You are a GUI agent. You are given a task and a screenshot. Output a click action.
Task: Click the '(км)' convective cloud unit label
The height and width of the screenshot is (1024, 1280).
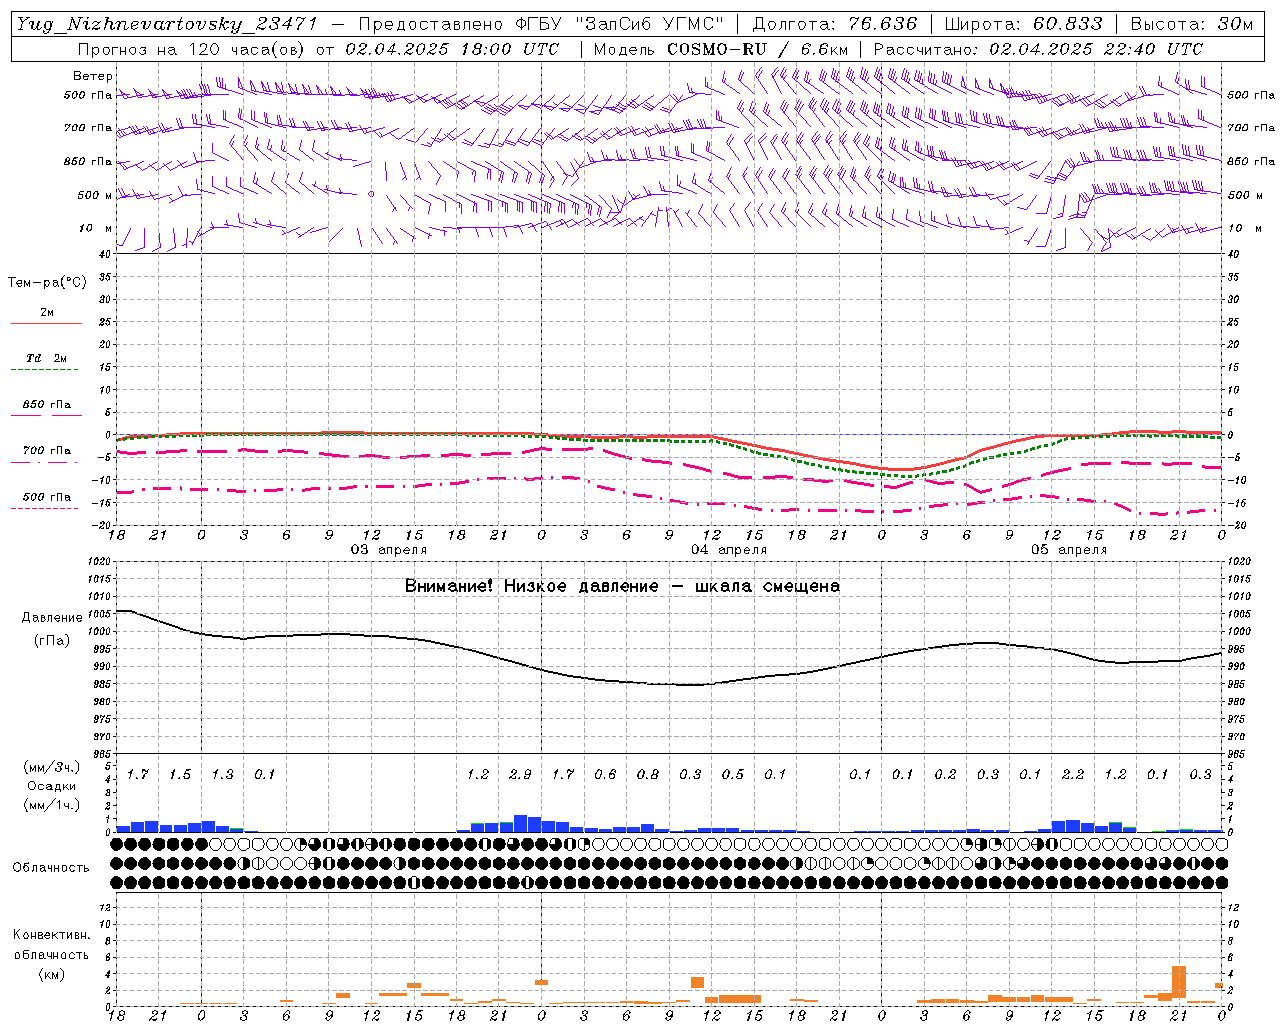point(52,974)
